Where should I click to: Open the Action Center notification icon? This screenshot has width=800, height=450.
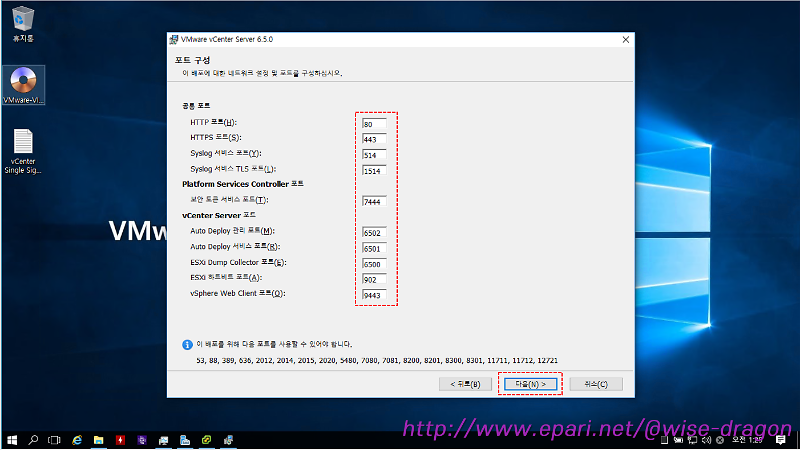tap(781, 440)
